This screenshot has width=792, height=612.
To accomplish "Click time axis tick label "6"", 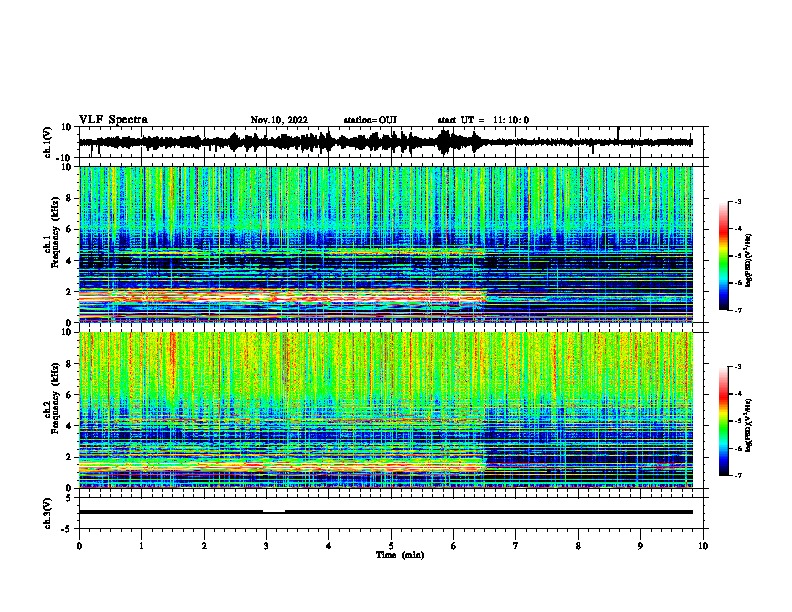I will tap(454, 546).
